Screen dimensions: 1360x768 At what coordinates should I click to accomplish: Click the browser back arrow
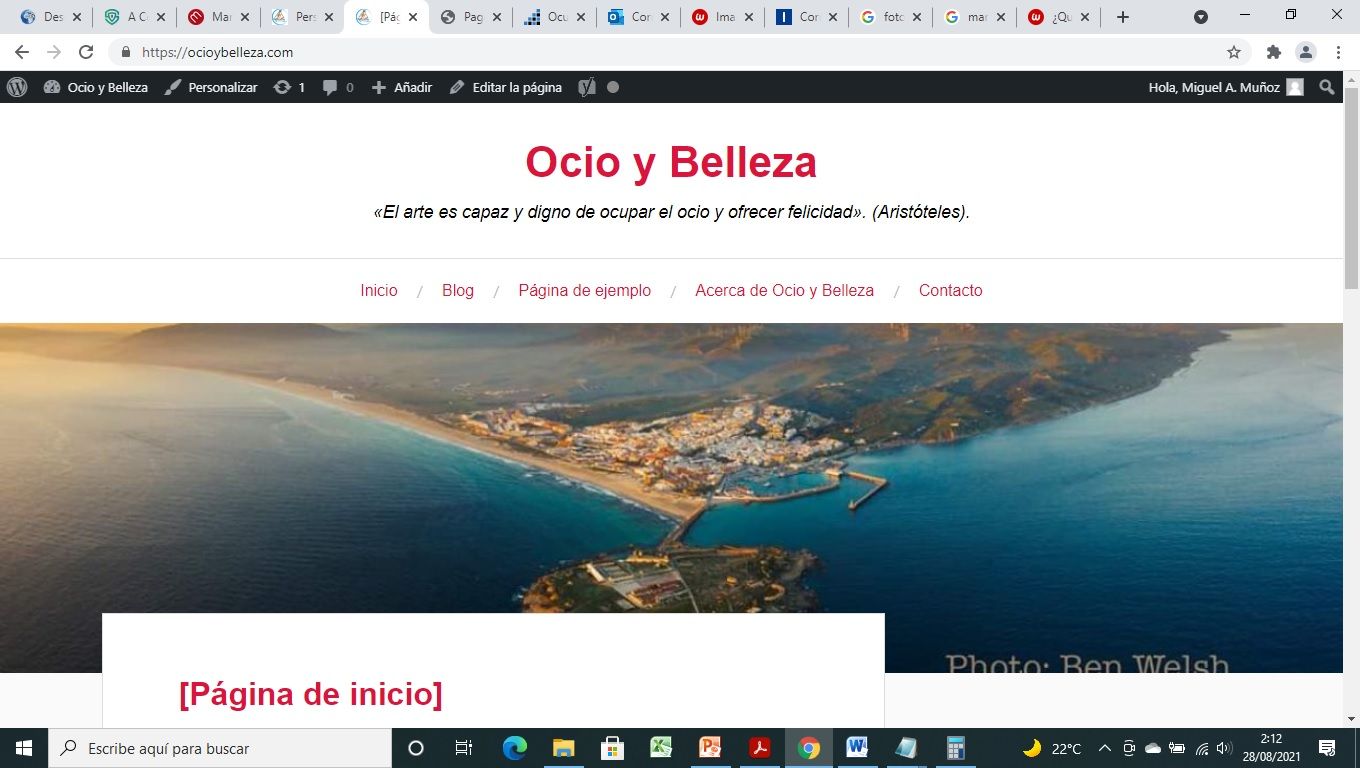pos(21,52)
